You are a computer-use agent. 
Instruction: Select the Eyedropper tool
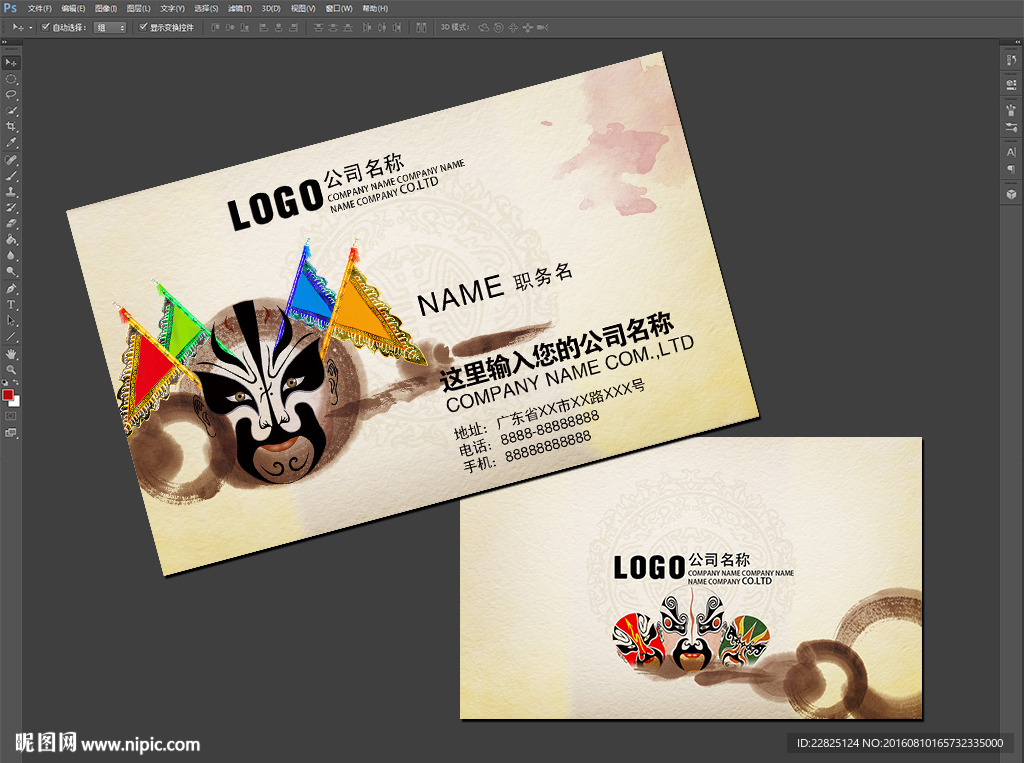11,142
